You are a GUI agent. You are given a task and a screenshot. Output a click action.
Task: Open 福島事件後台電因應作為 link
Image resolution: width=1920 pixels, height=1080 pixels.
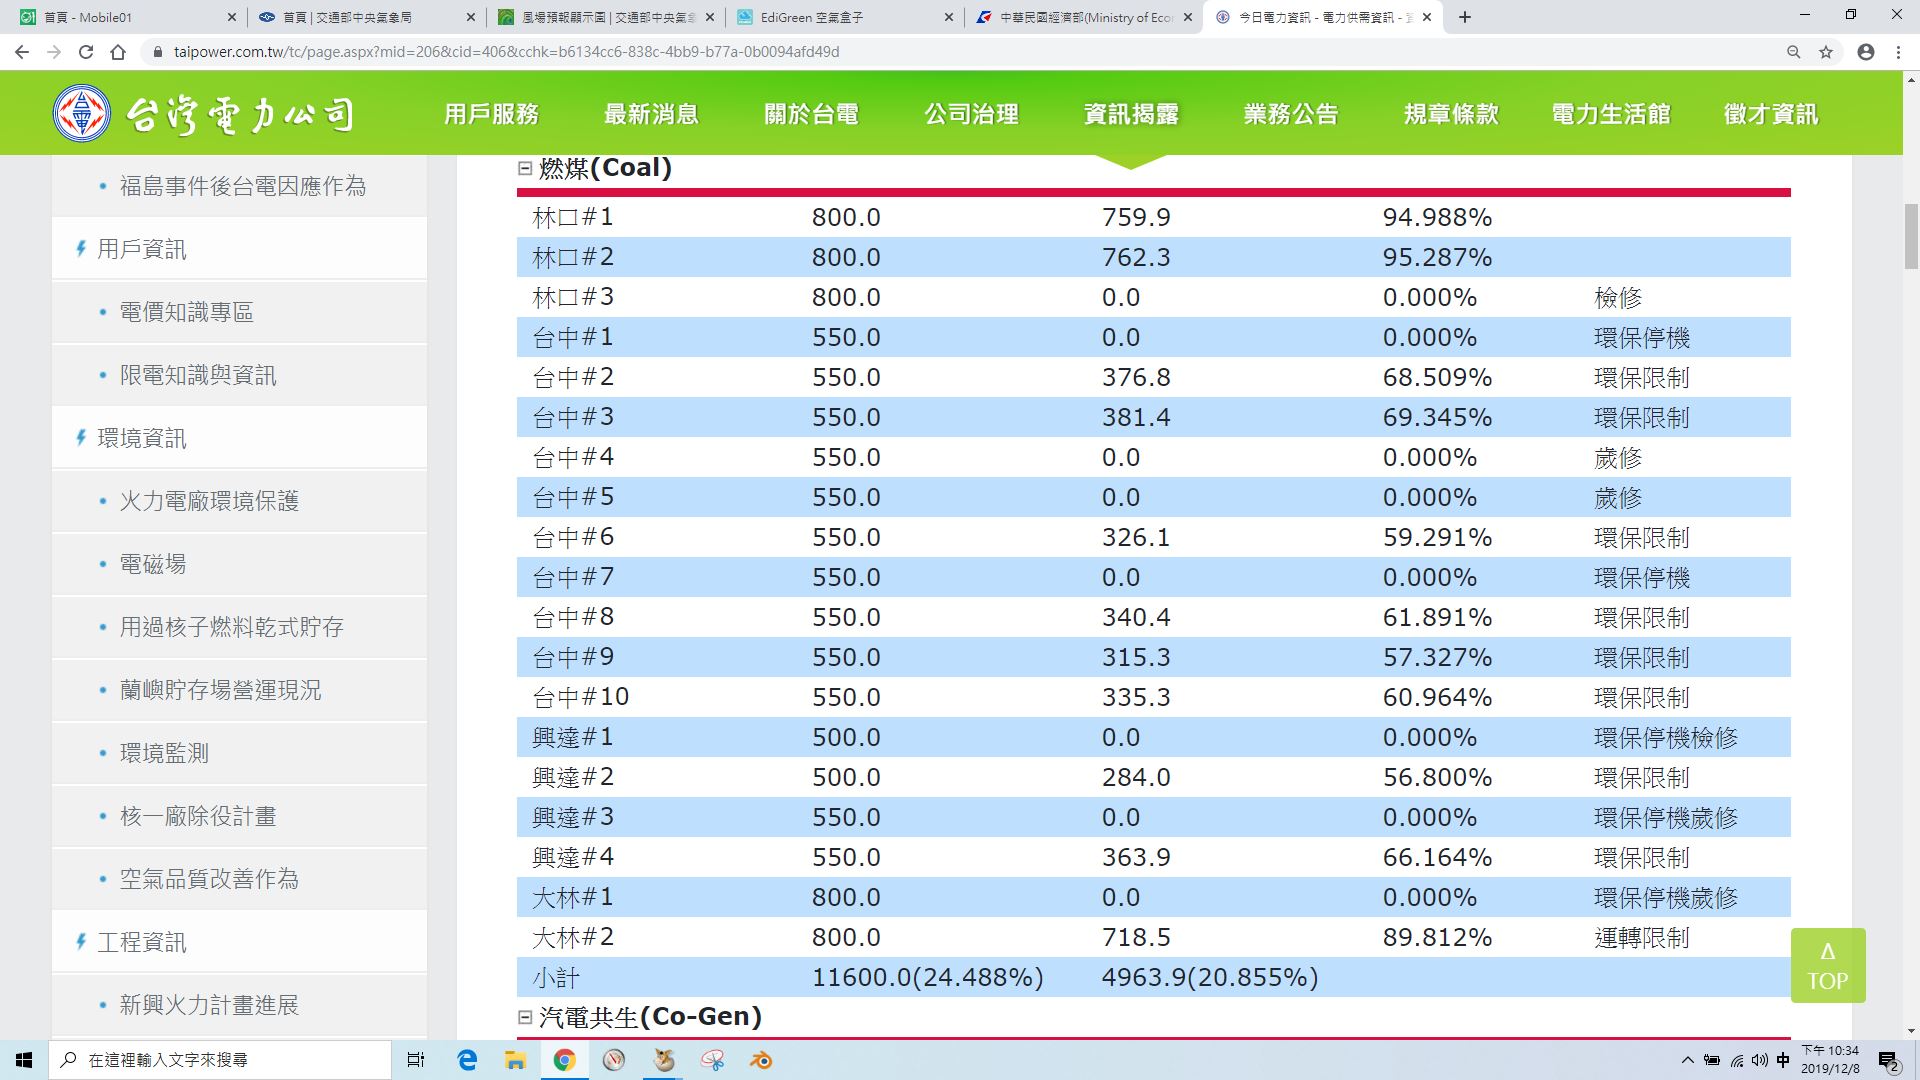[x=243, y=186]
